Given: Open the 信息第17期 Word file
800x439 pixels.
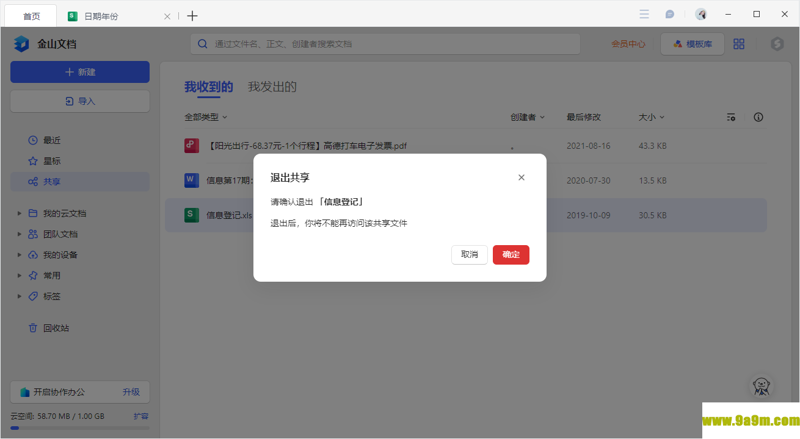Looking at the screenshot, I should (229, 181).
